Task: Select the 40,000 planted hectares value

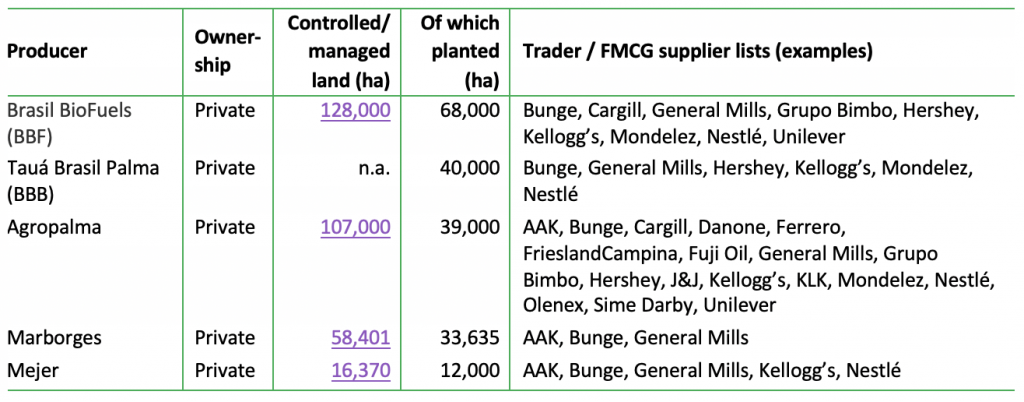Action: 470,169
